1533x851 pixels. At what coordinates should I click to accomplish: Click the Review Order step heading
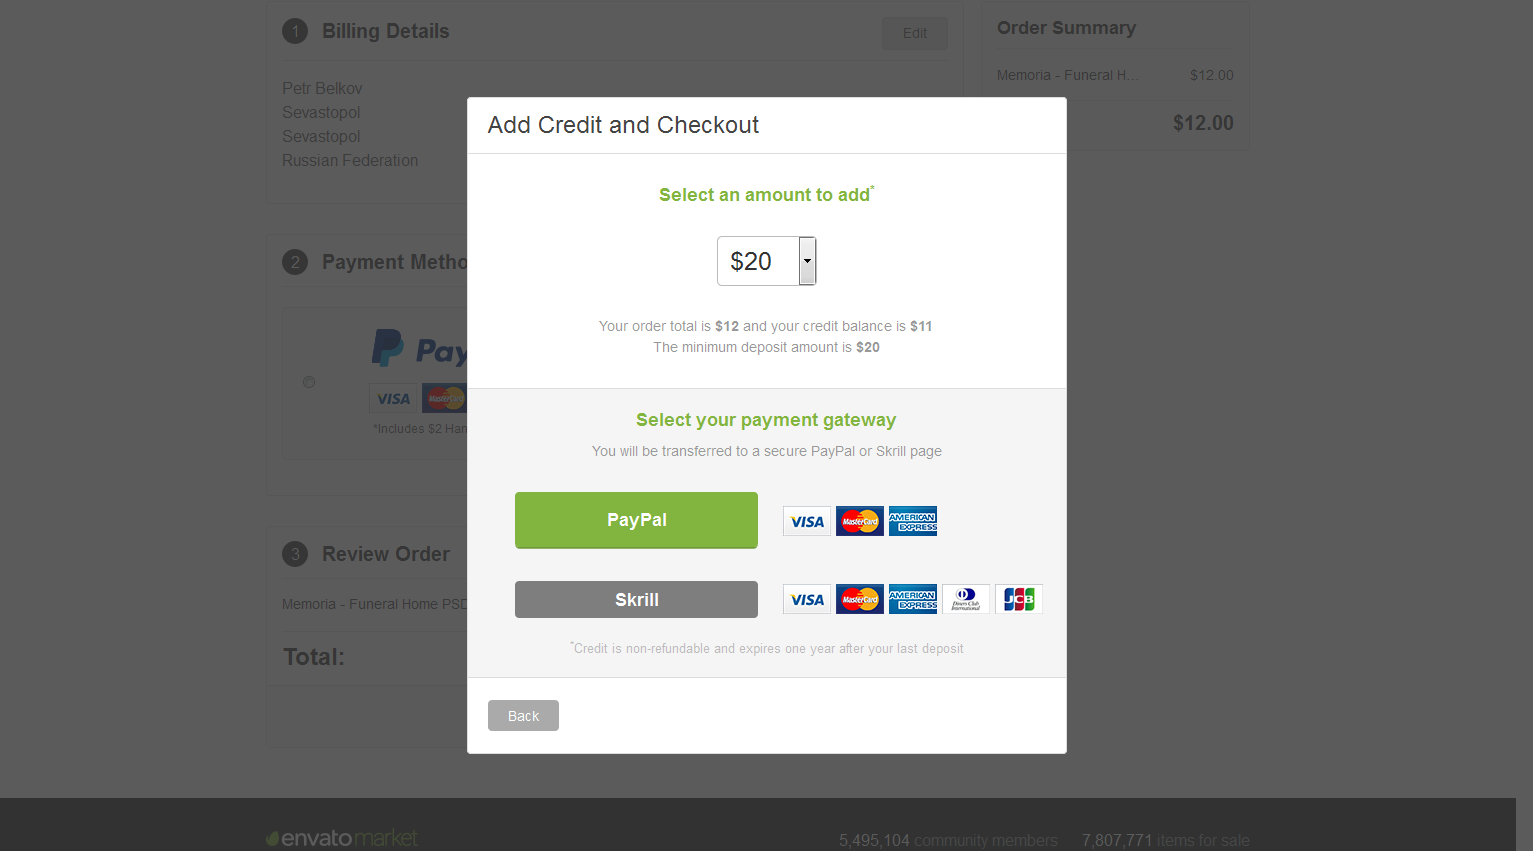pos(385,554)
